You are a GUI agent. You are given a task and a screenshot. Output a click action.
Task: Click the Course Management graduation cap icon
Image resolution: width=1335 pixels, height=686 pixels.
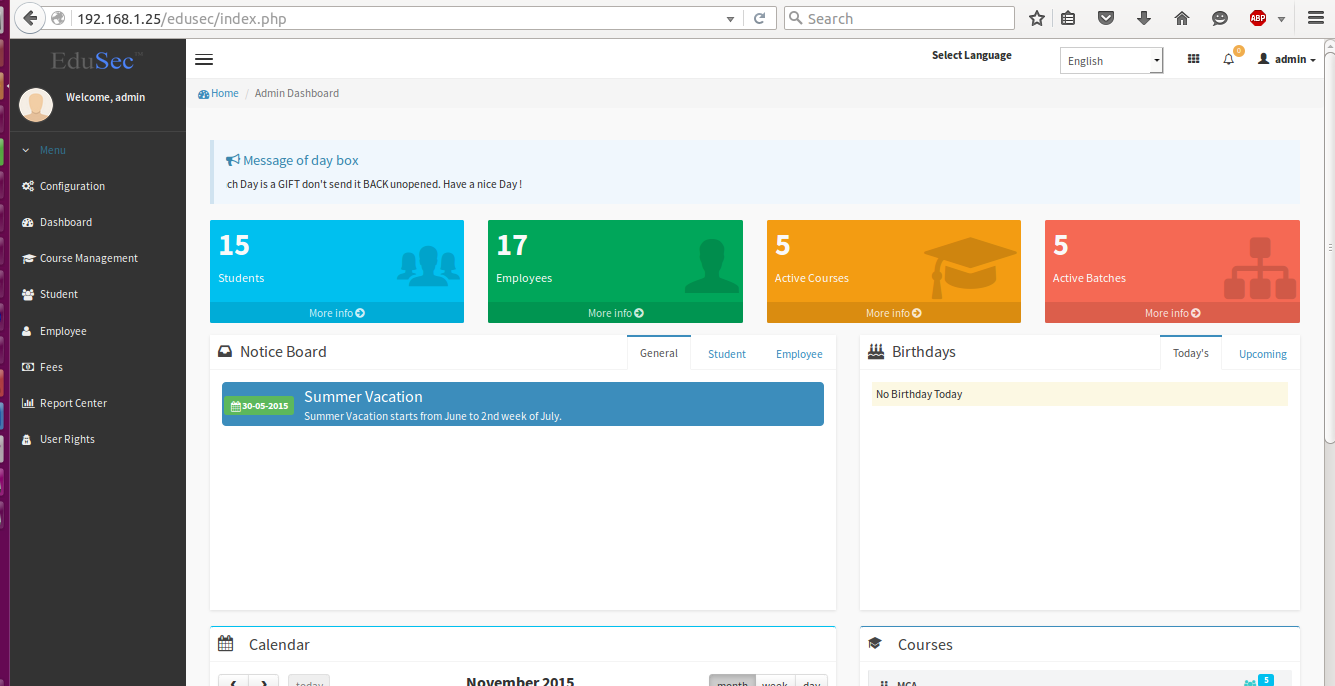(28, 259)
